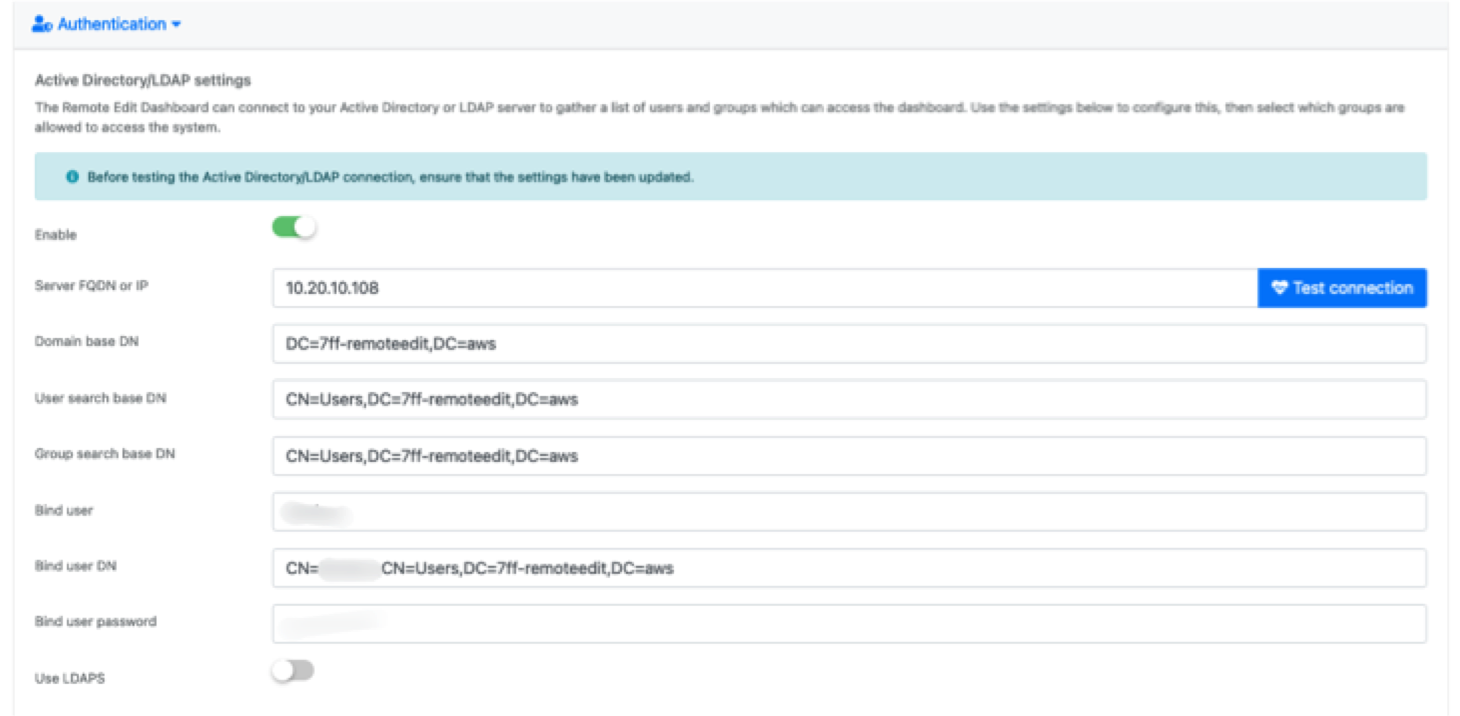Disable the Enable toggle switch
Viewport: 1460px width, 716px height.
(x=293, y=228)
